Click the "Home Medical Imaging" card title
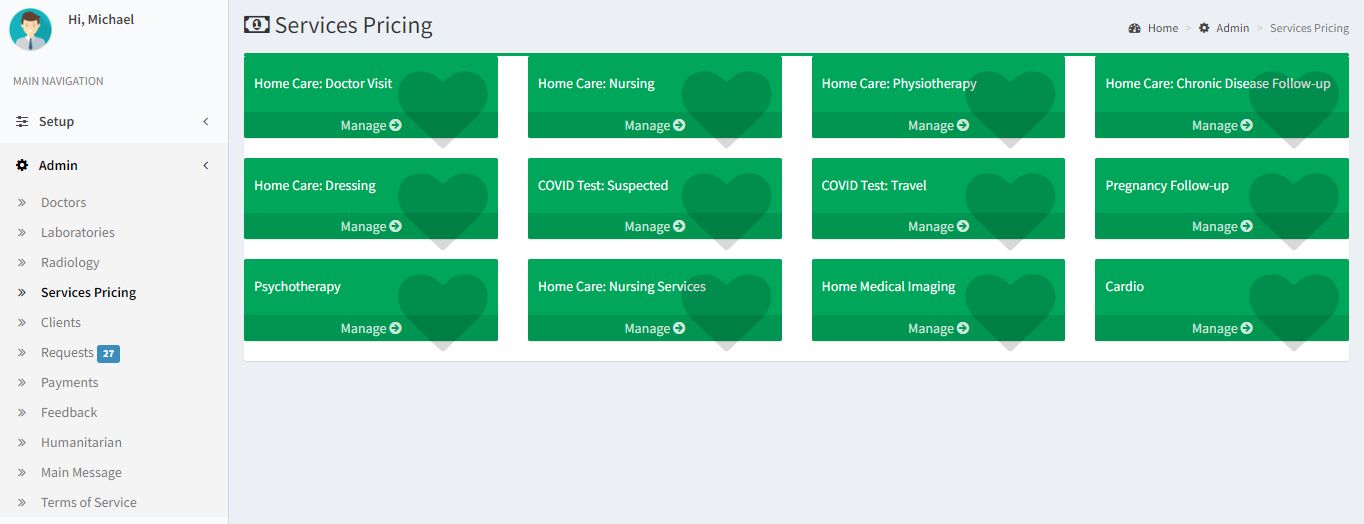 point(888,286)
